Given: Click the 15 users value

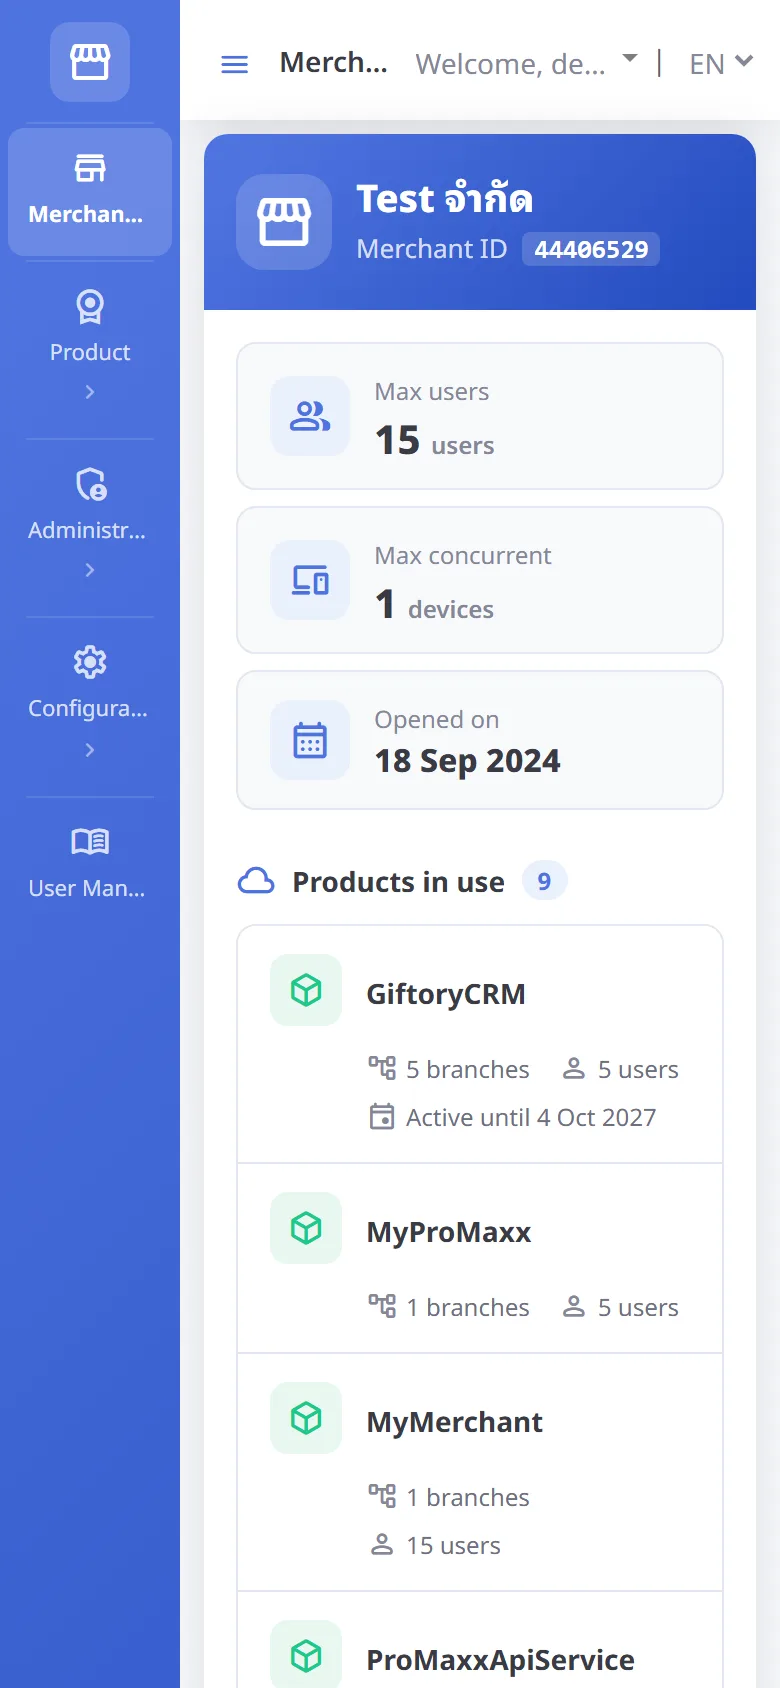Looking at the screenshot, I should 434,440.
